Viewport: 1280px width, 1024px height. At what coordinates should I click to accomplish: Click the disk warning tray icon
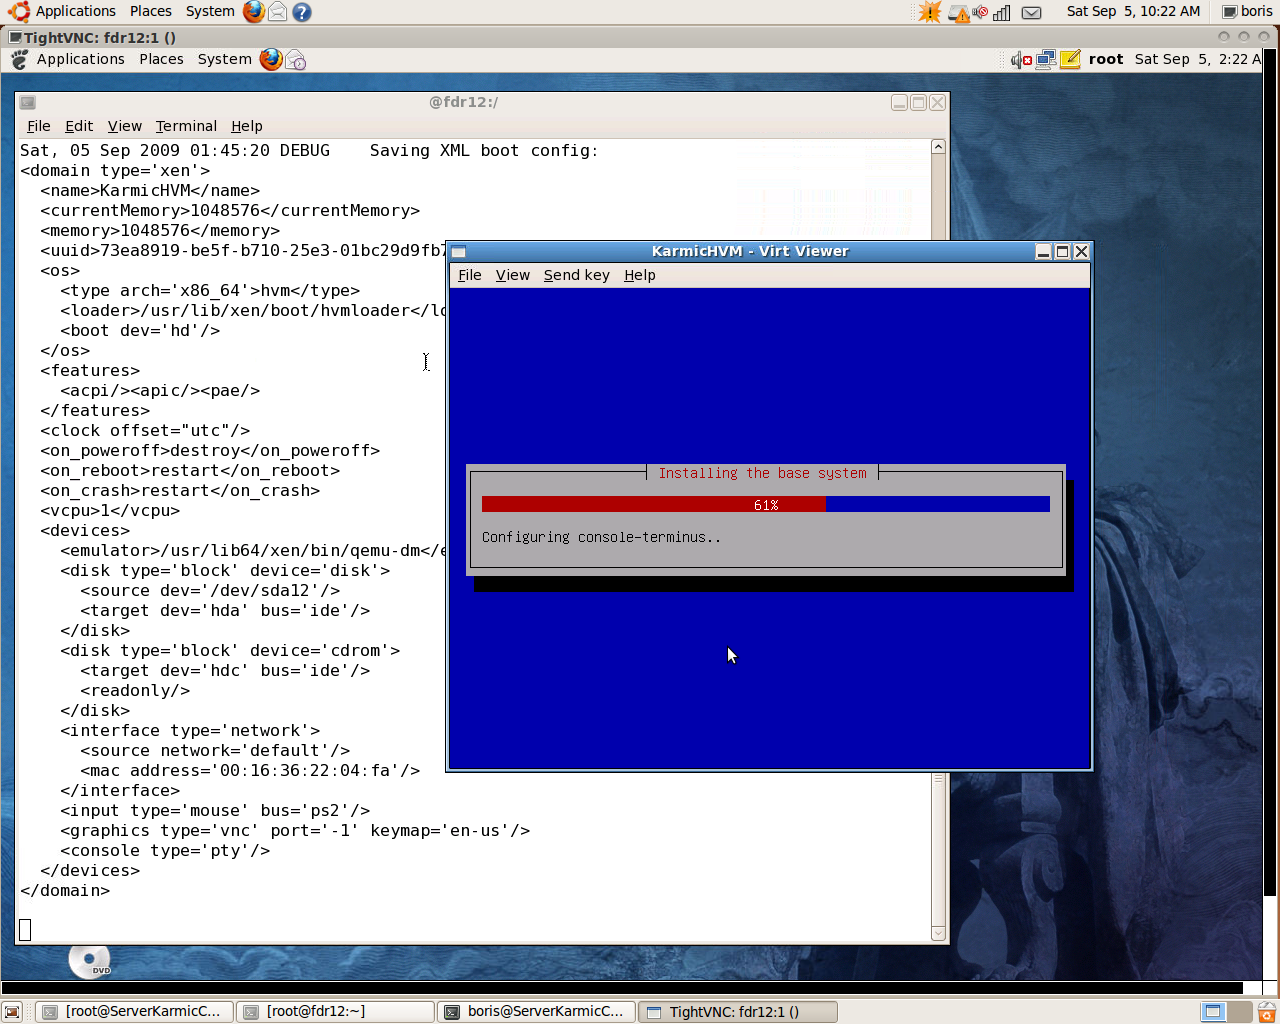(958, 13)
